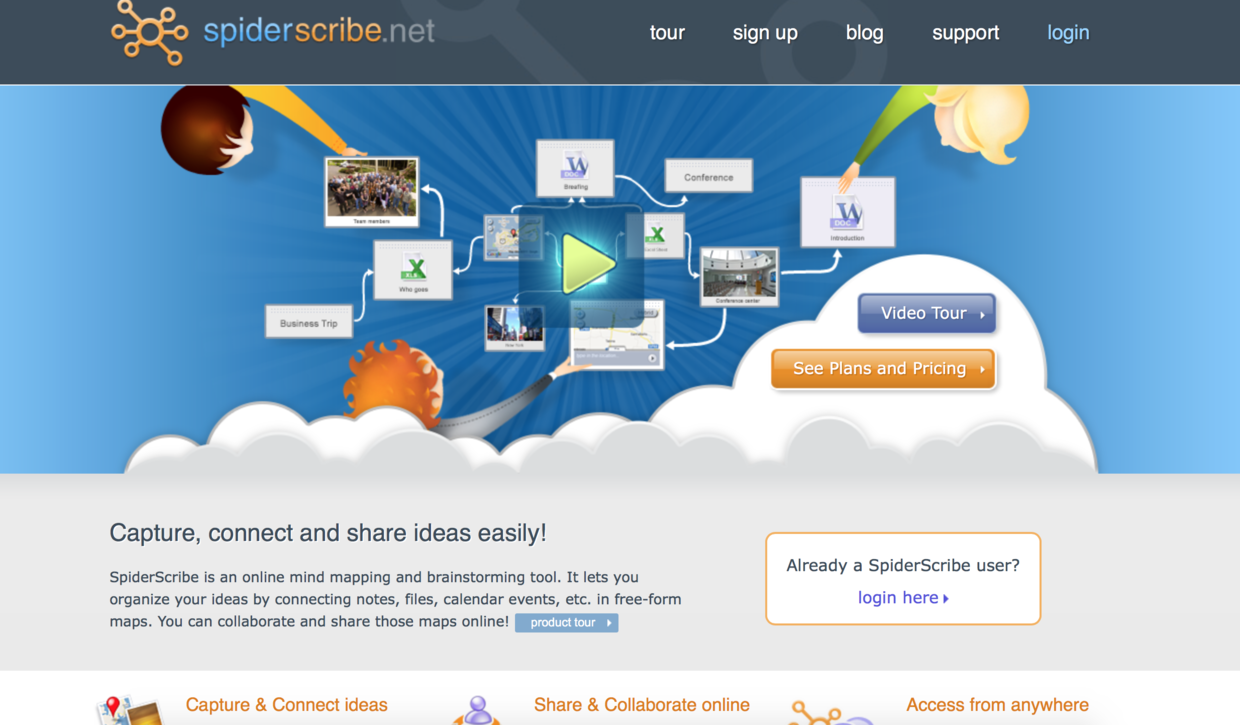The width and height of the screenshot is (1240, 725).
Task: Go to the blog section
Action: click(864, 33)
